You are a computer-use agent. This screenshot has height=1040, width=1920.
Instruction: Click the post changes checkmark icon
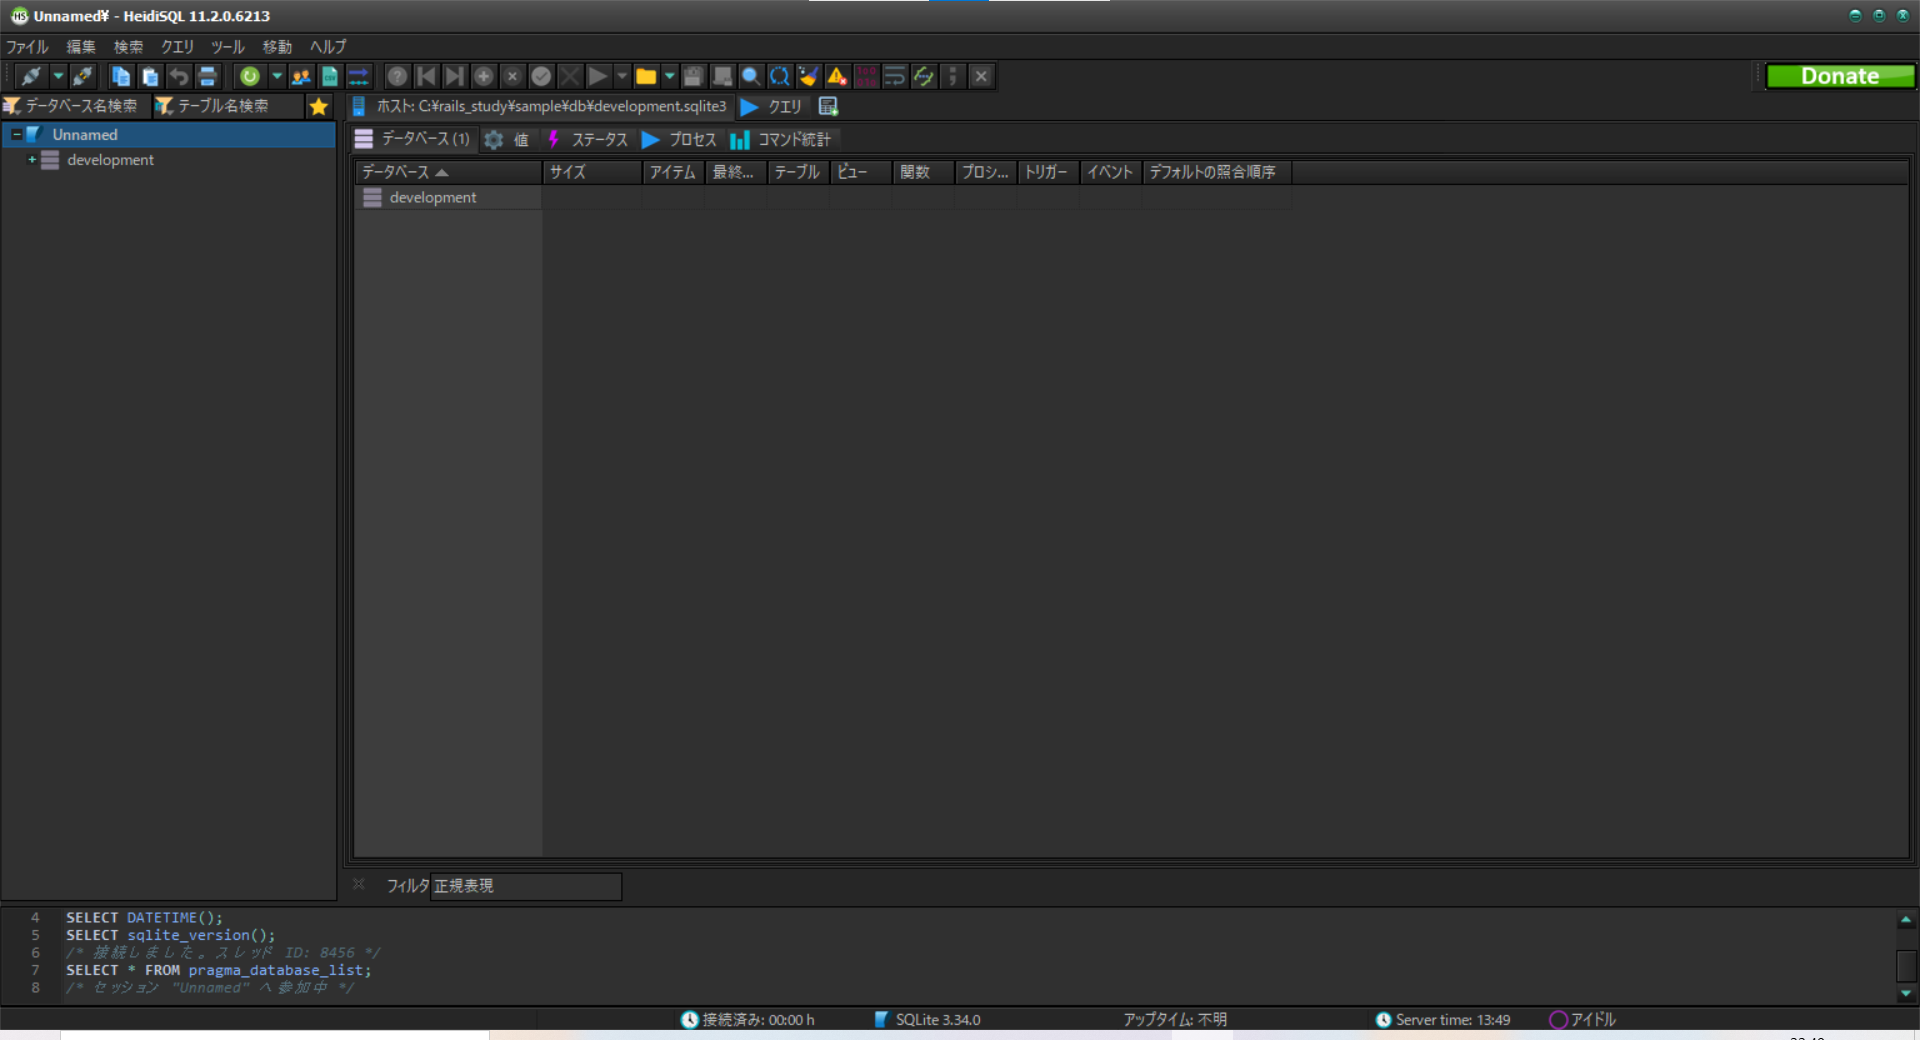[x=541, y=76]
